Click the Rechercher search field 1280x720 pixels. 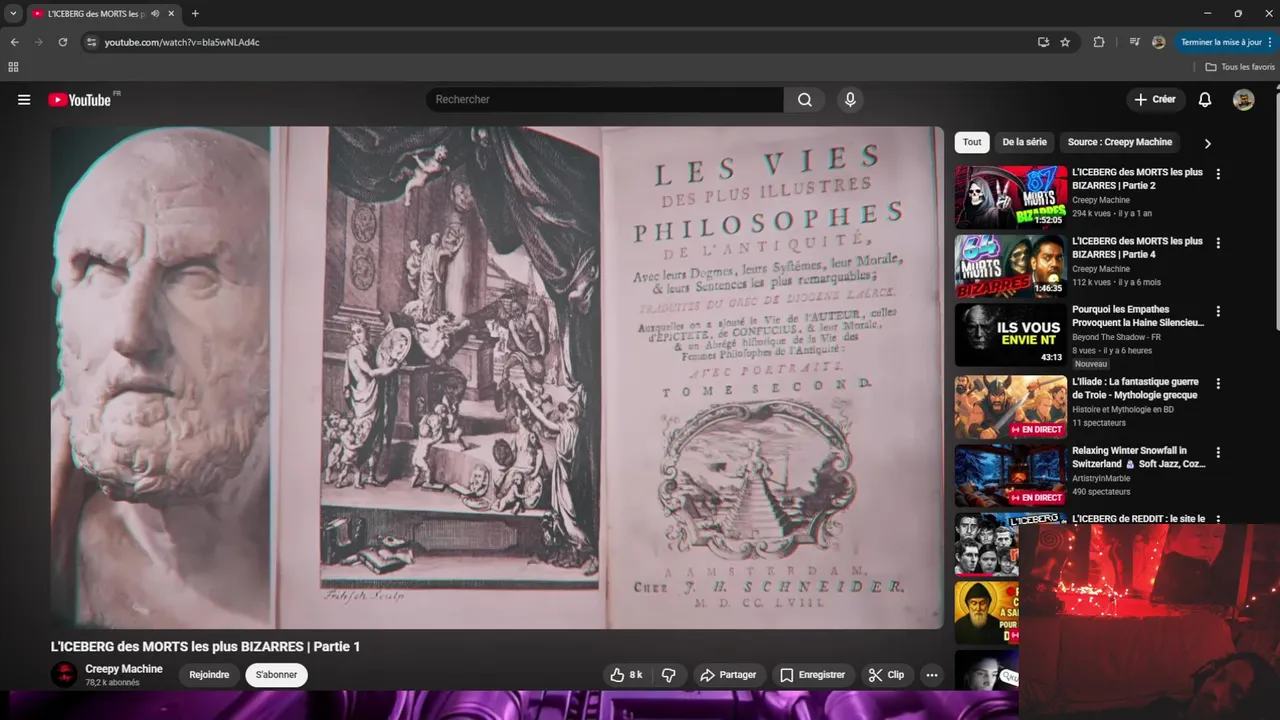tap(605, 100)
